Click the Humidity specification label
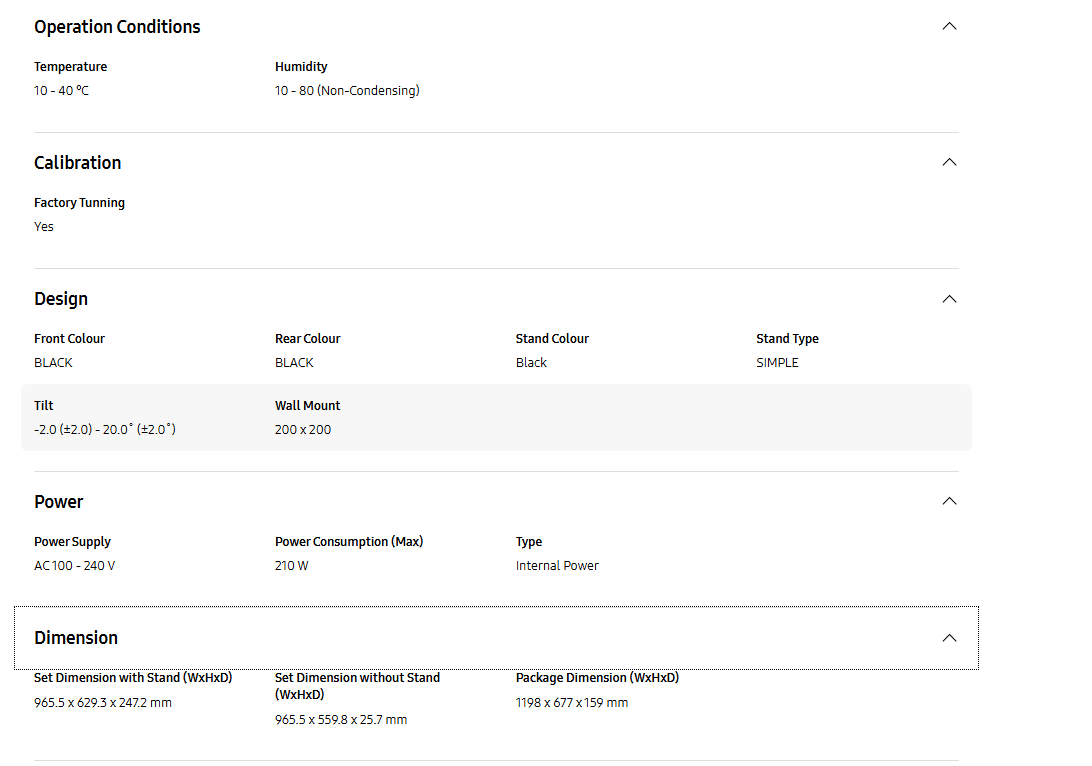The image size is (1092, 766). coord(301,67)
